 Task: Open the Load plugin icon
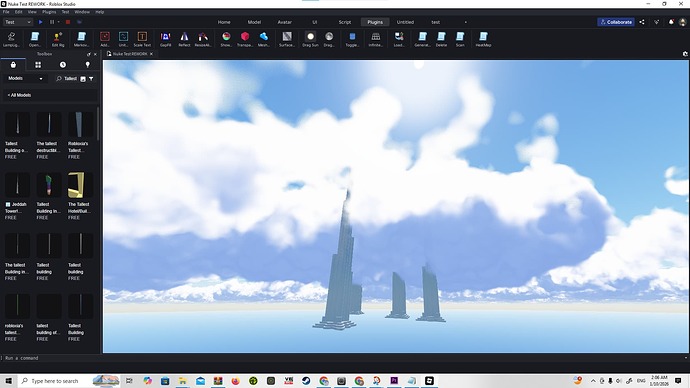(x=399, y=39)
